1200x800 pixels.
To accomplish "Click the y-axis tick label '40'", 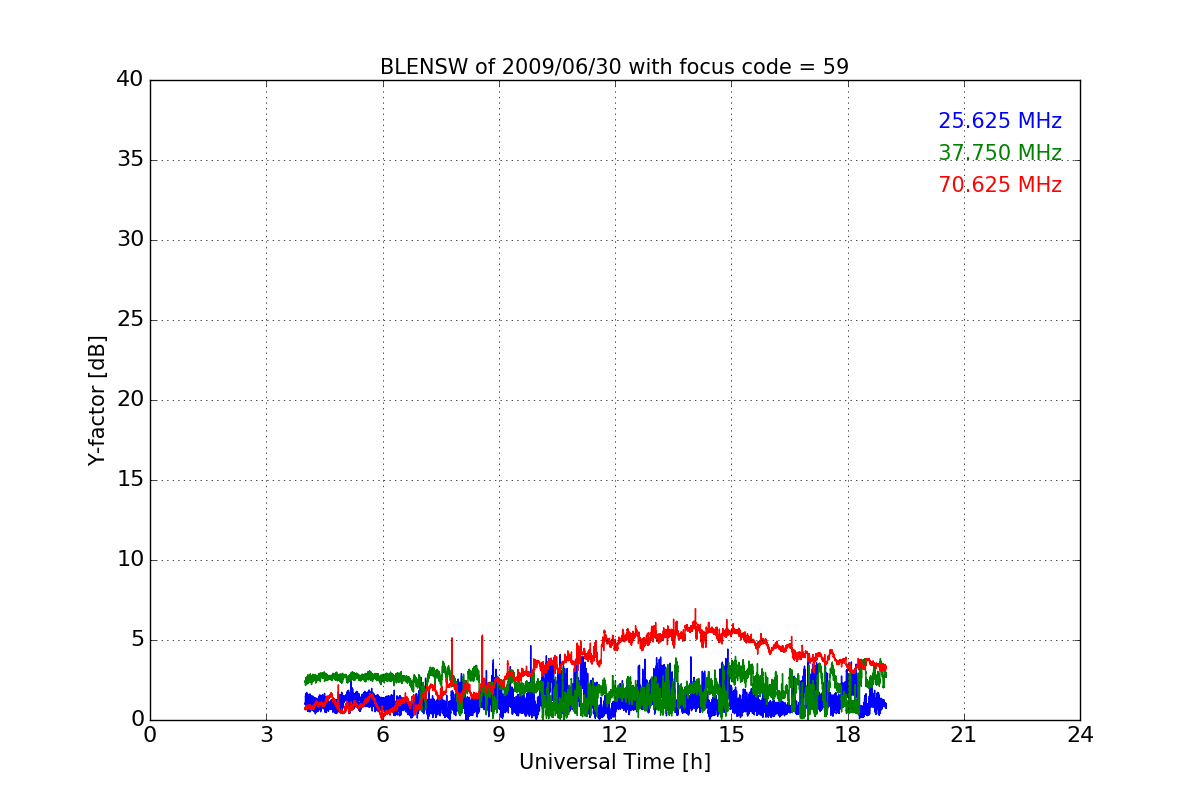I will pyautogui.click(x=130, y=80).
